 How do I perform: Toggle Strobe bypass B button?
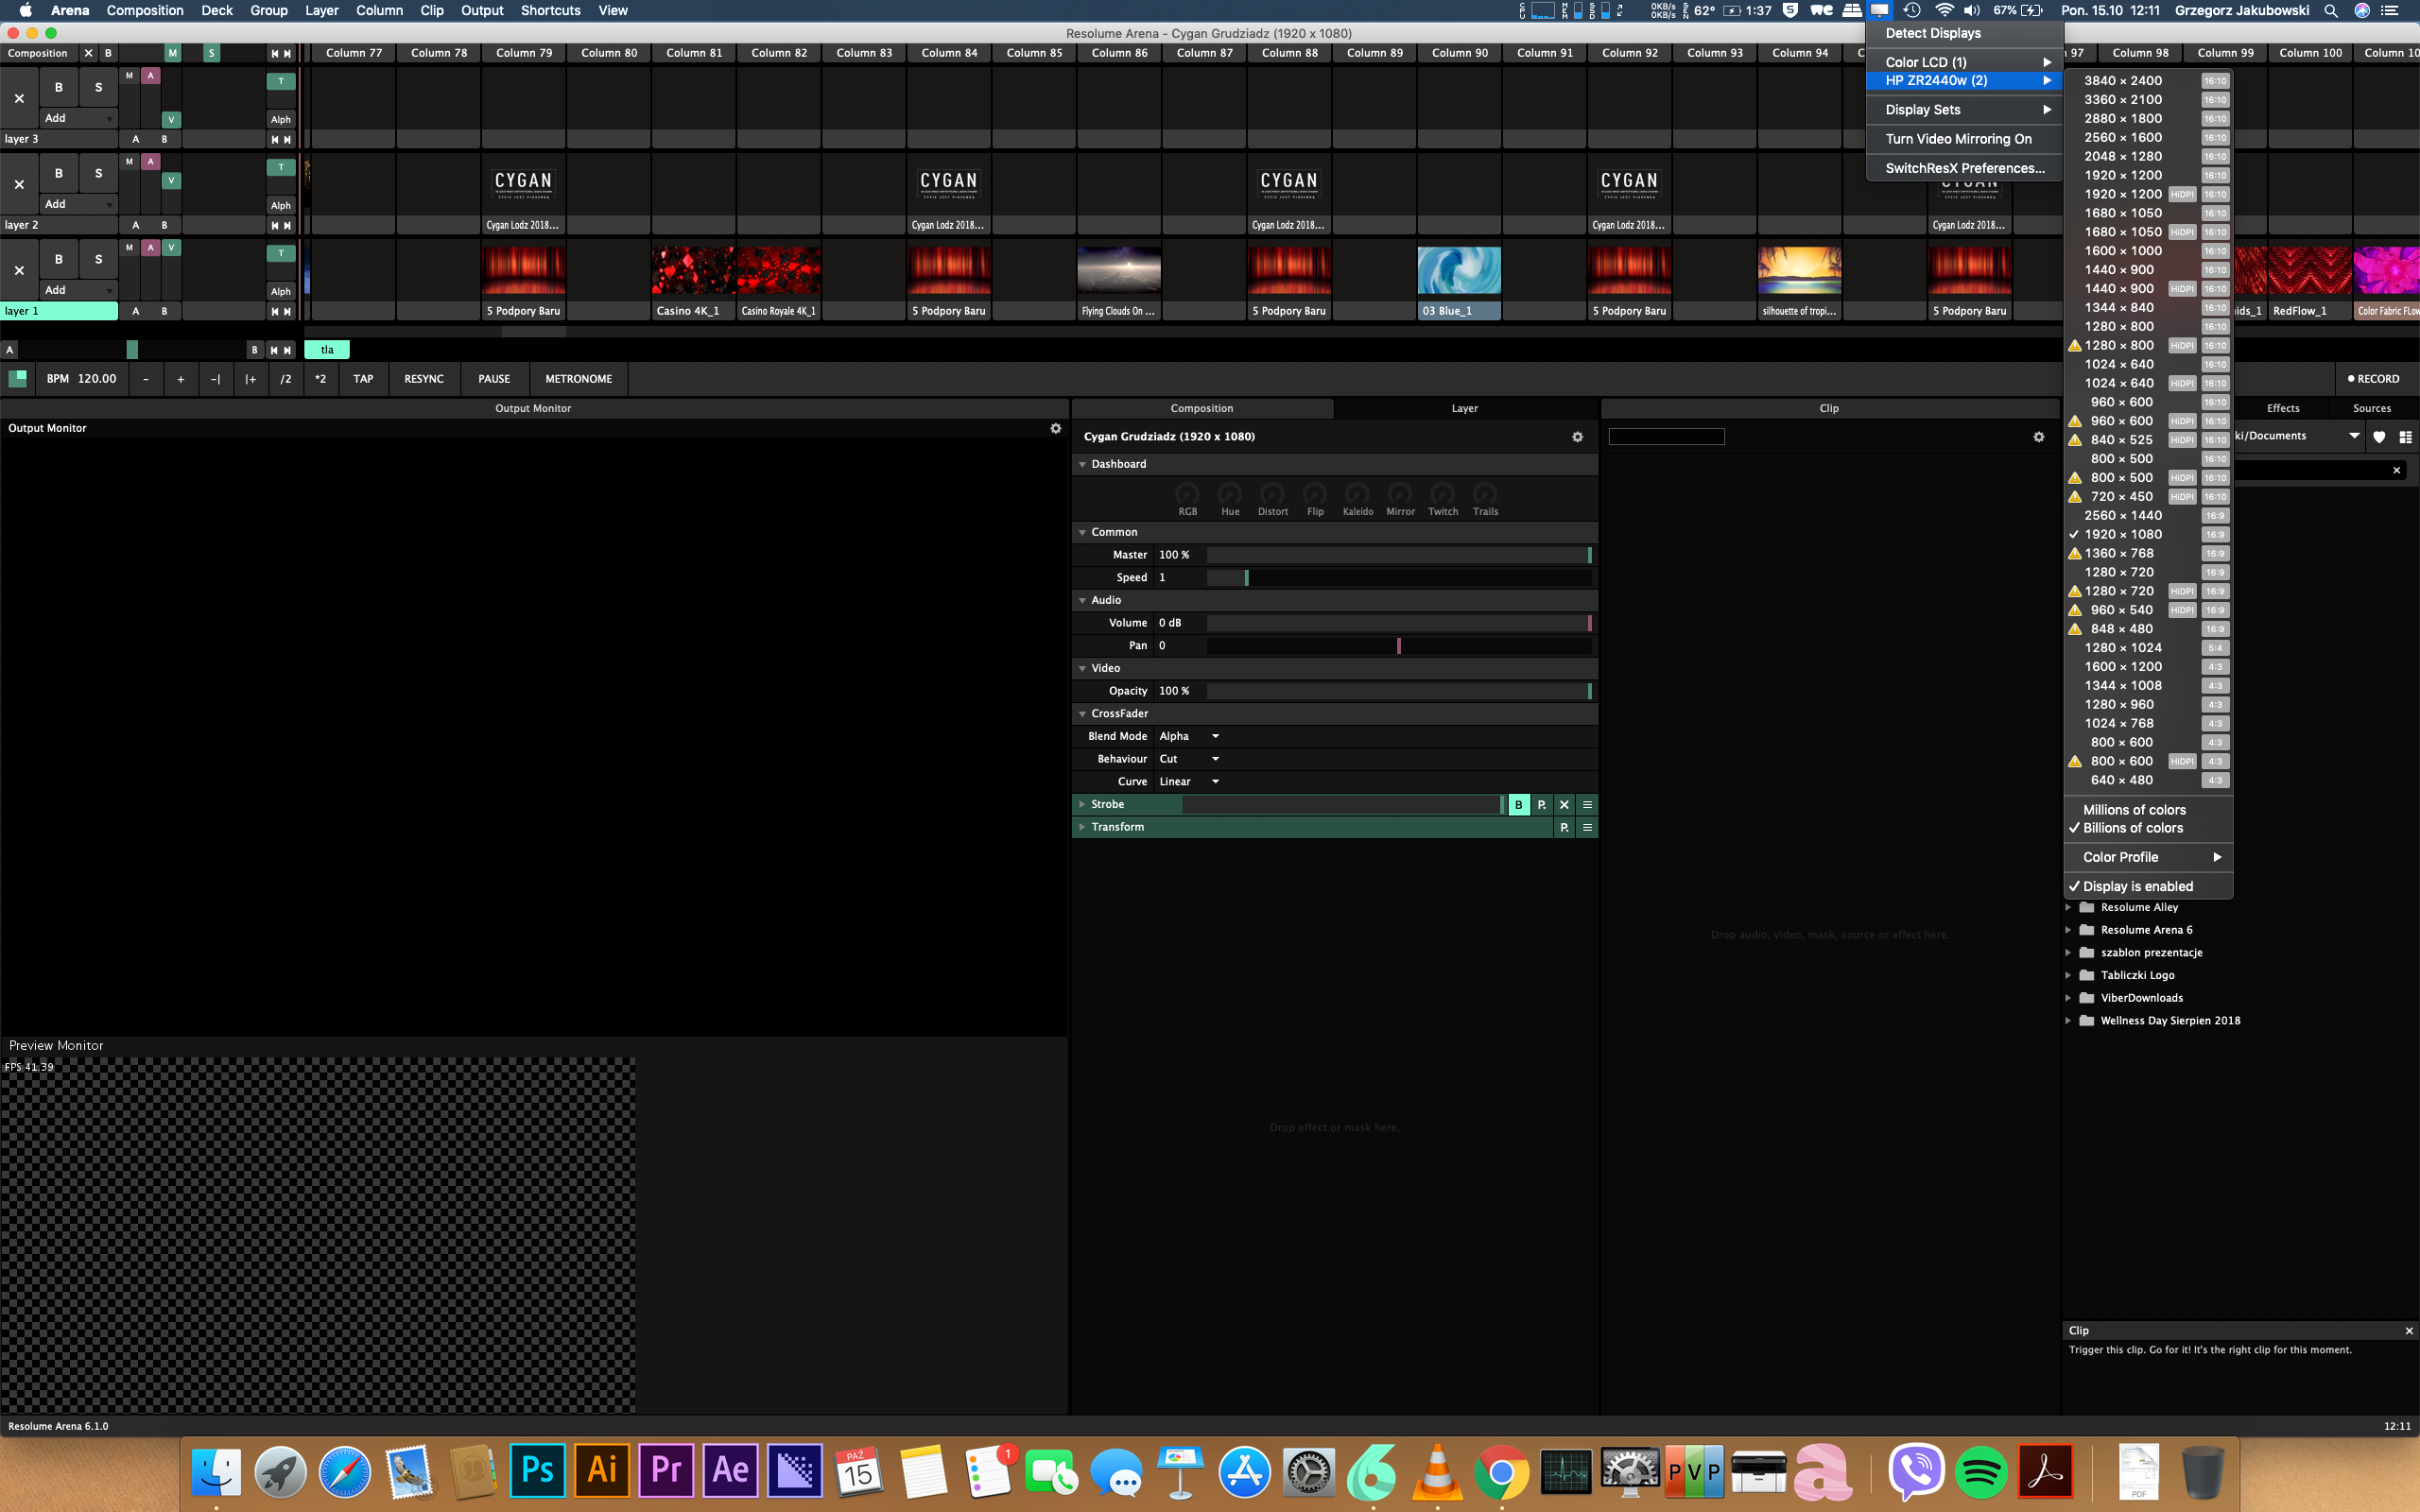1518,805
